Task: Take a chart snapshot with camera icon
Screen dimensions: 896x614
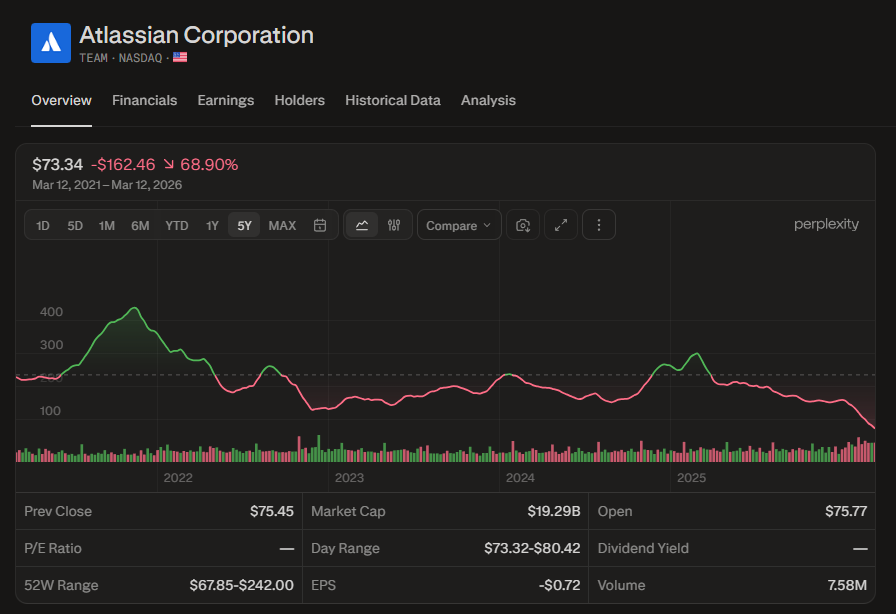Action: [x=523, y=225]
